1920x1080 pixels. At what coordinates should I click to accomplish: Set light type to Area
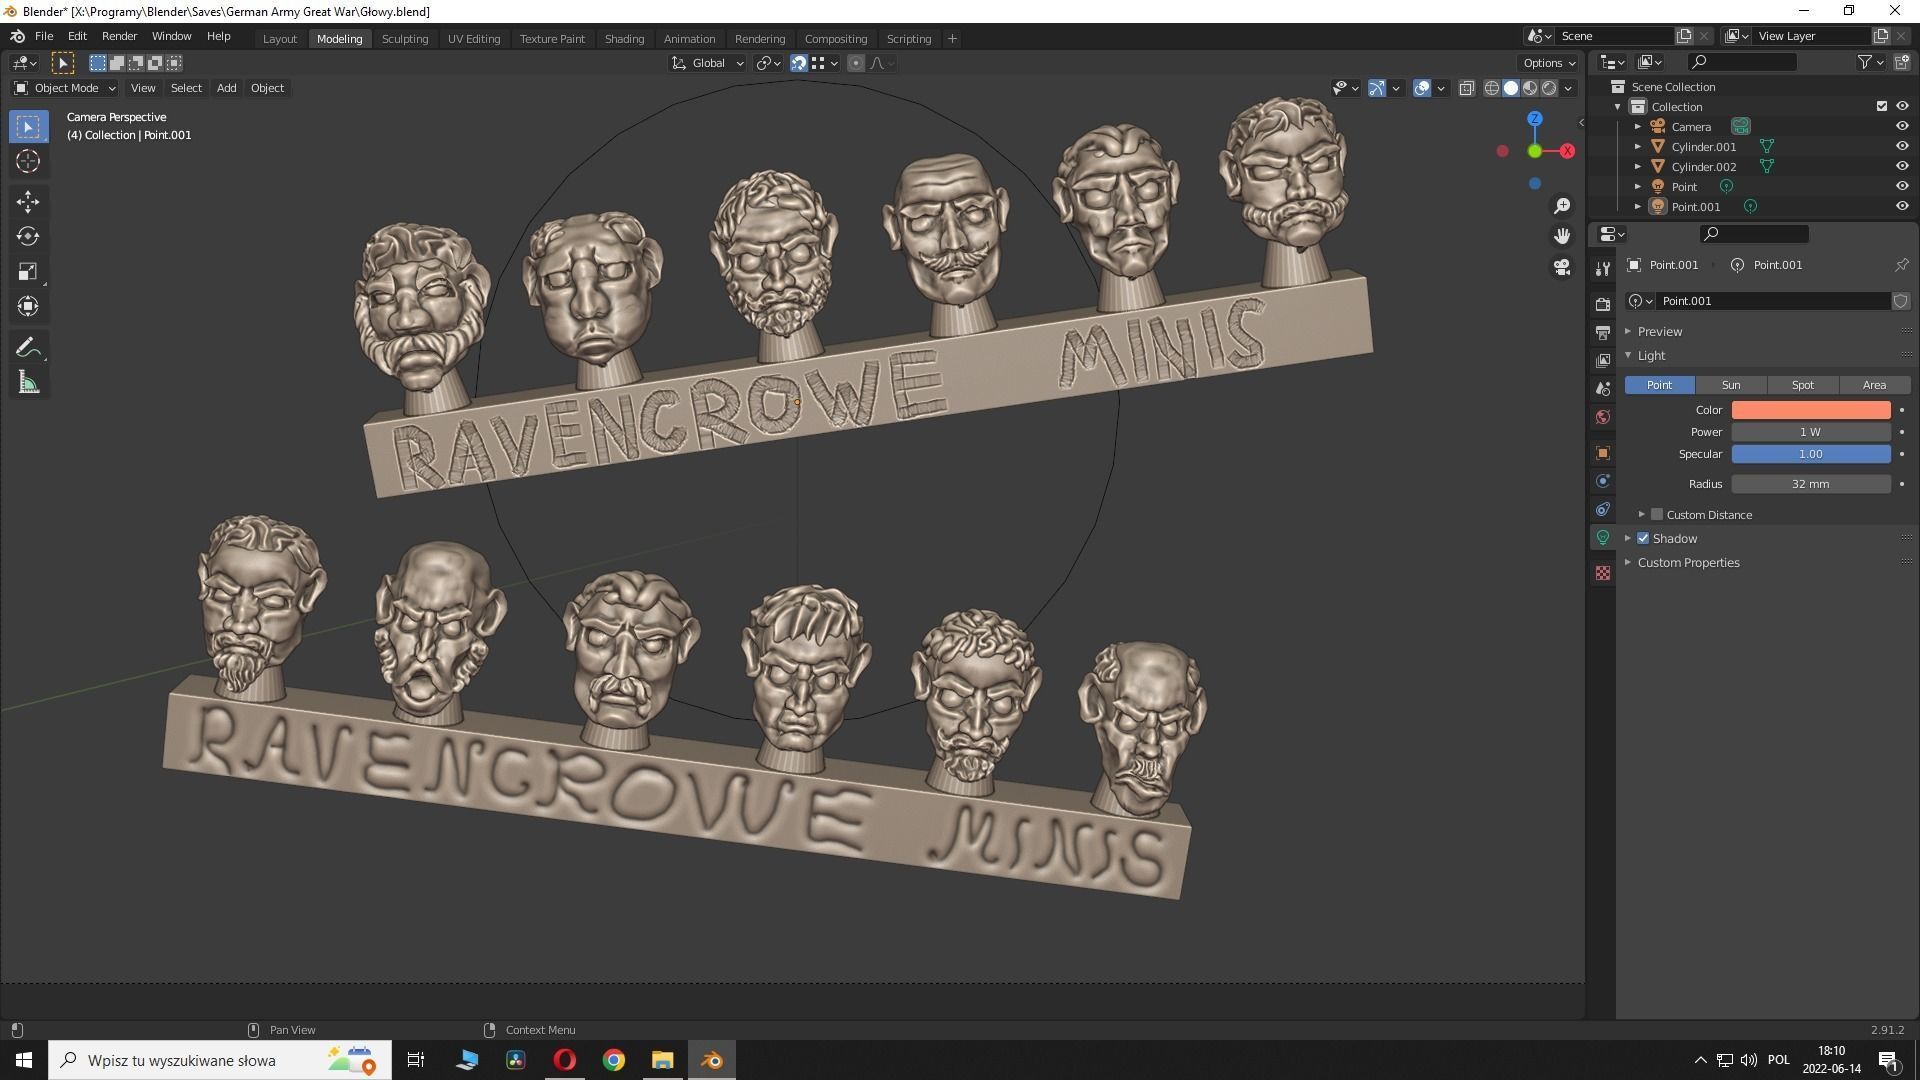(x=1875, y=385)
